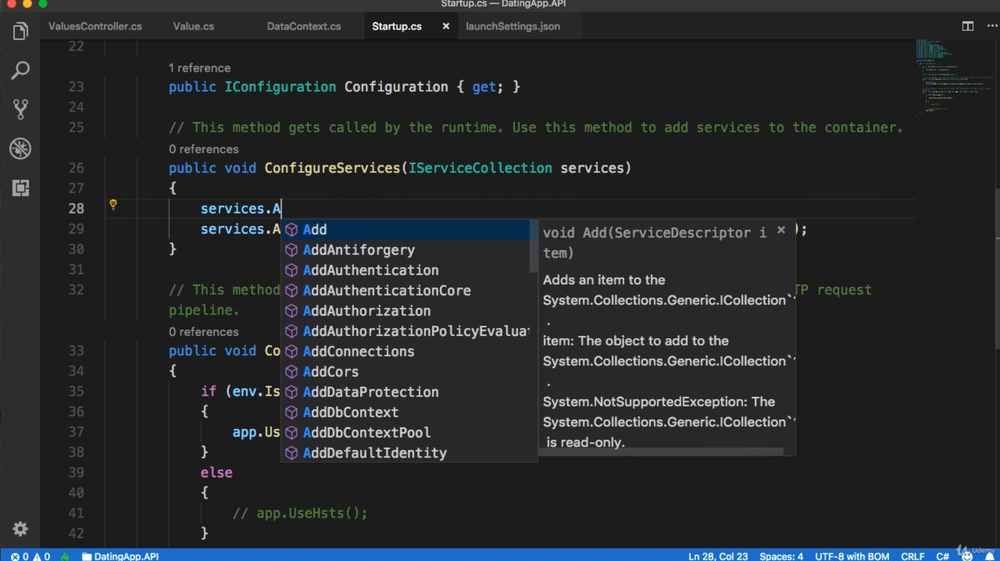Change the CRLF line ending setting
The height and width of the screenshot is (561, 1000).
[x=912, y=556]
